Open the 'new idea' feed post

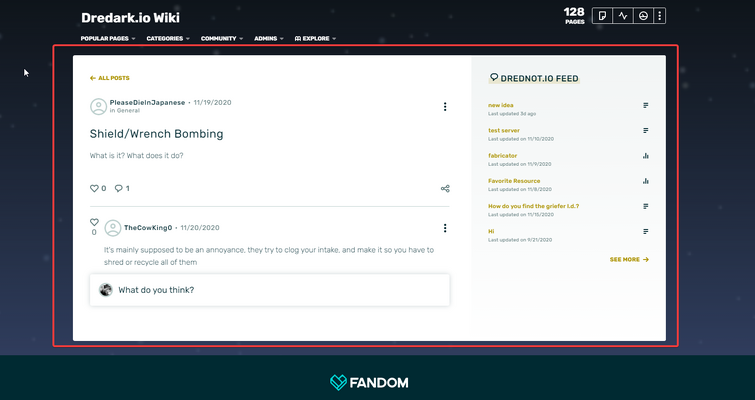[x=501, y=105]
